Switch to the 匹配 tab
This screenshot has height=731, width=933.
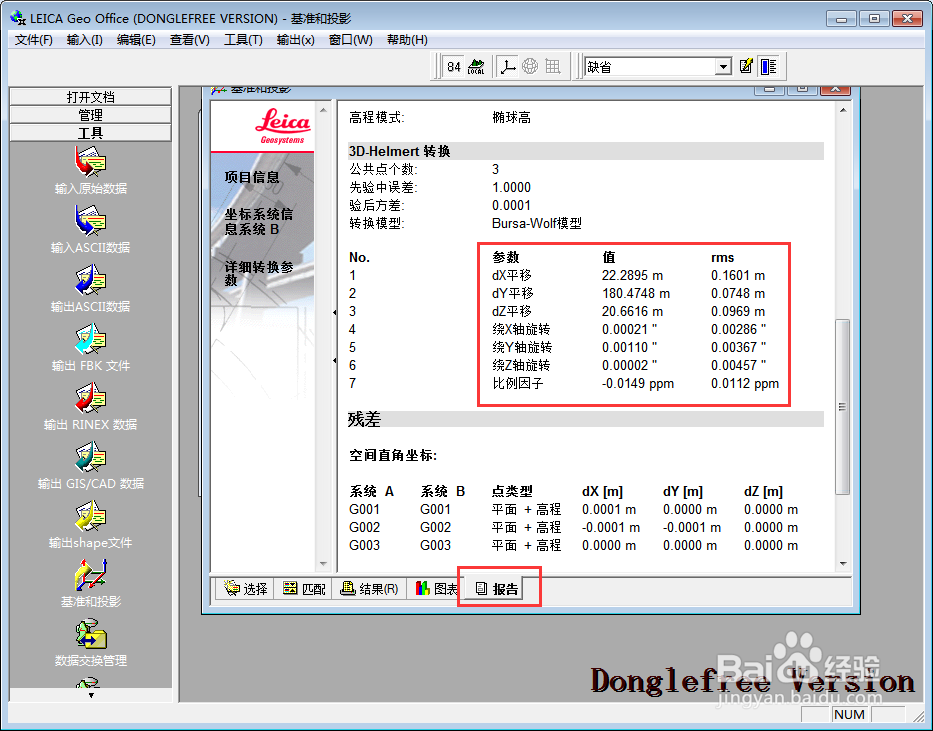click(x=303, y=589)
